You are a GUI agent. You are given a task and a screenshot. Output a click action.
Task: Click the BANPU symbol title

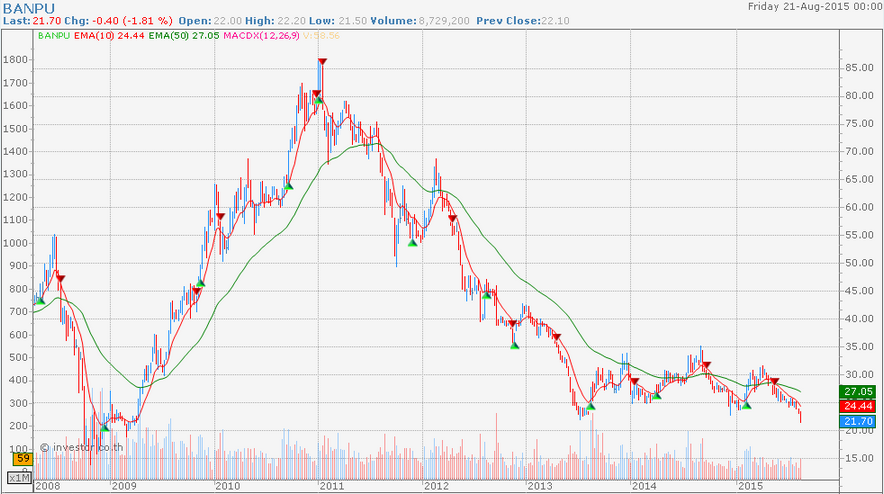[29, 8]
